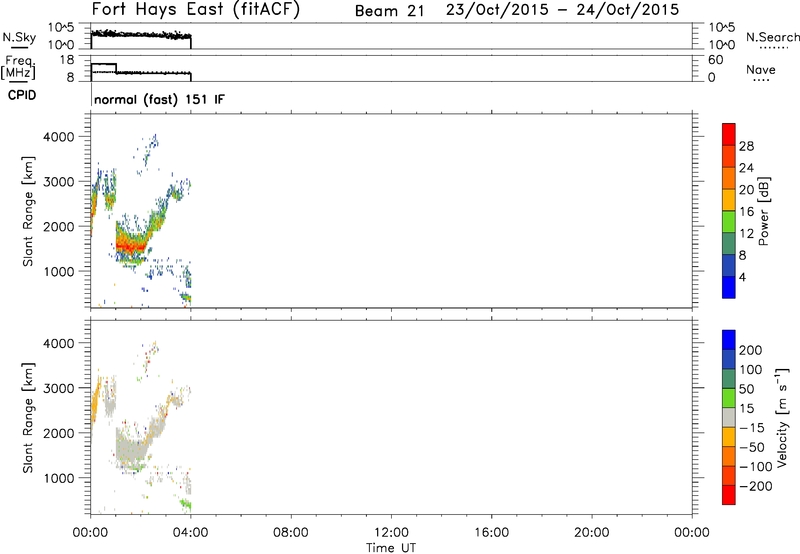Image resolution: width=800 pixels, height=554 pixels.
Task: Click the "Power [dB]" color bar title
Action: click(x=763, y=211)
